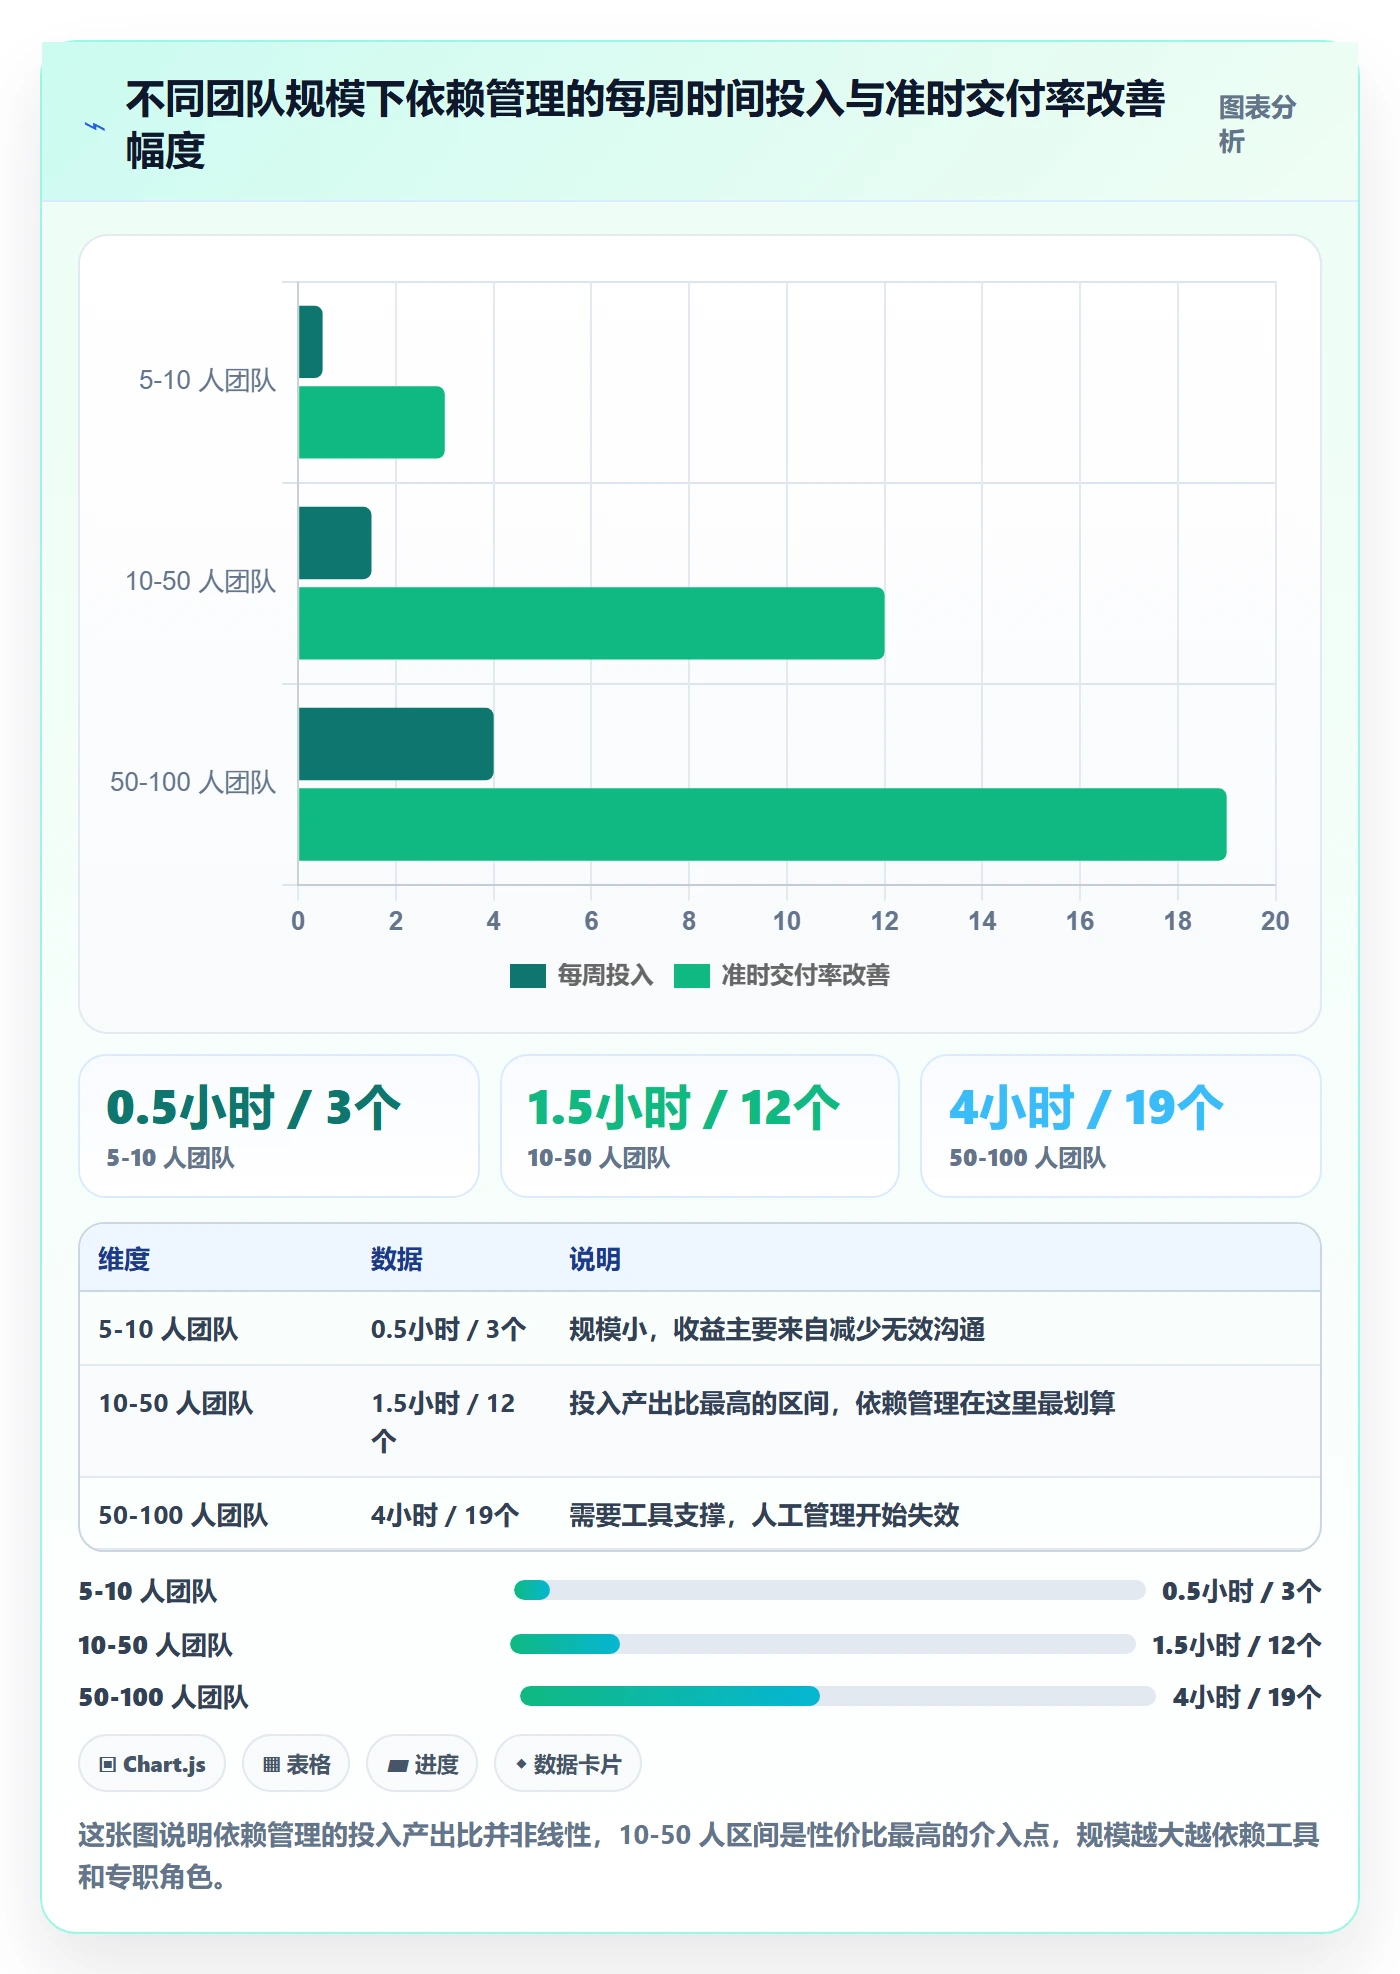Toggle the 每周投入 legend swatch
Image resolution: width=1400 pixels, height=1974 pixels.
(527, 975)
